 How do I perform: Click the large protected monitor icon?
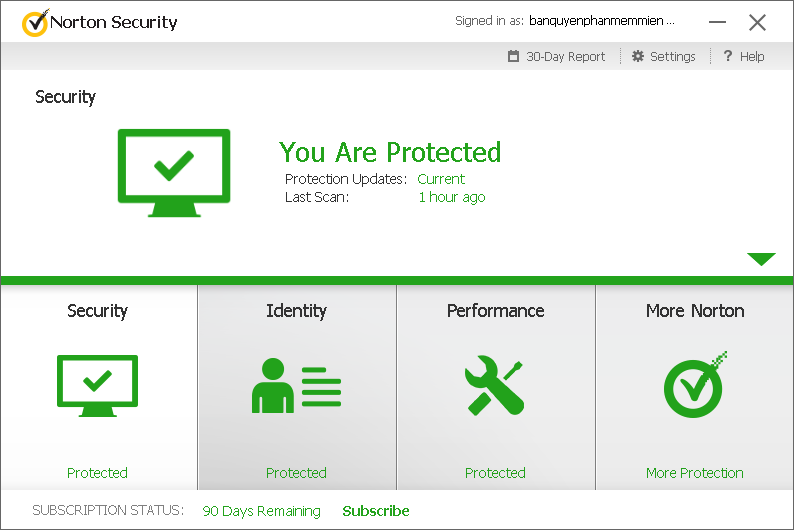click(174, 172)
